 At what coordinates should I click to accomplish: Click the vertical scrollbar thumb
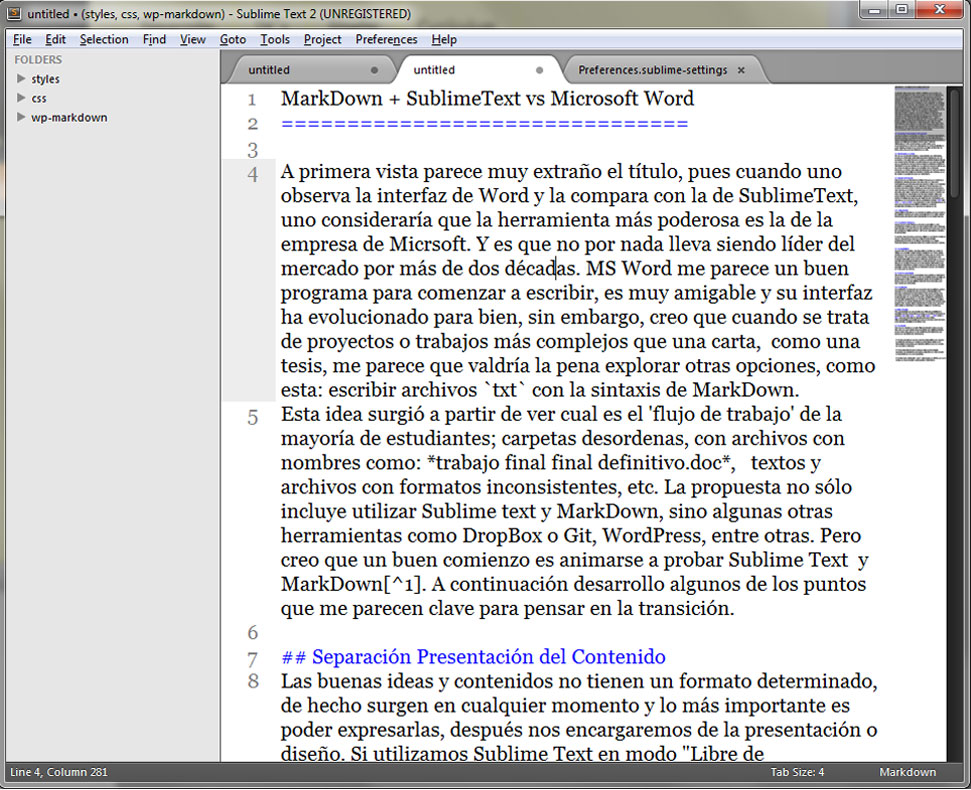click(954, 142)
